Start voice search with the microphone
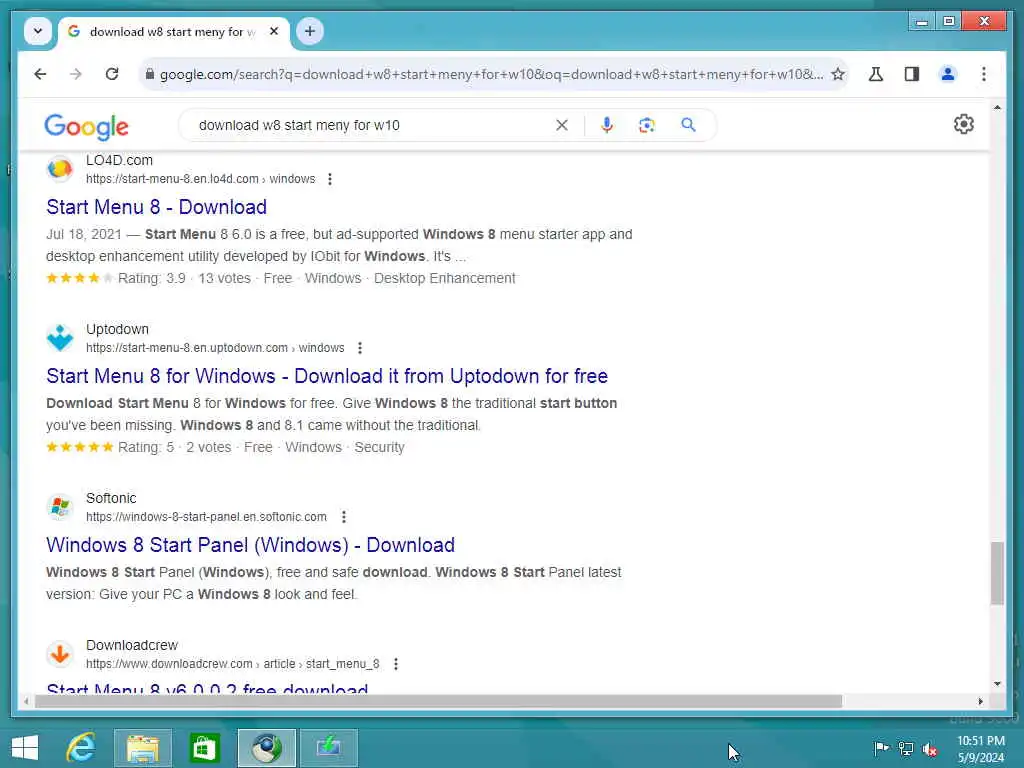Screen dimensions: 1024x768 [x=607, y=125]
